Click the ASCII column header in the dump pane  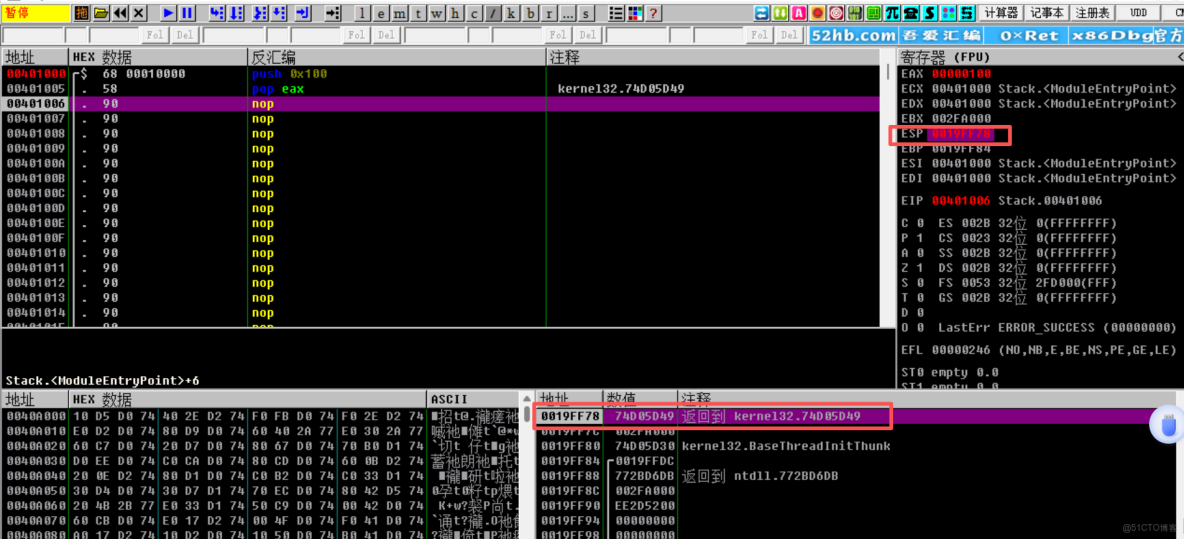point(474,399)
